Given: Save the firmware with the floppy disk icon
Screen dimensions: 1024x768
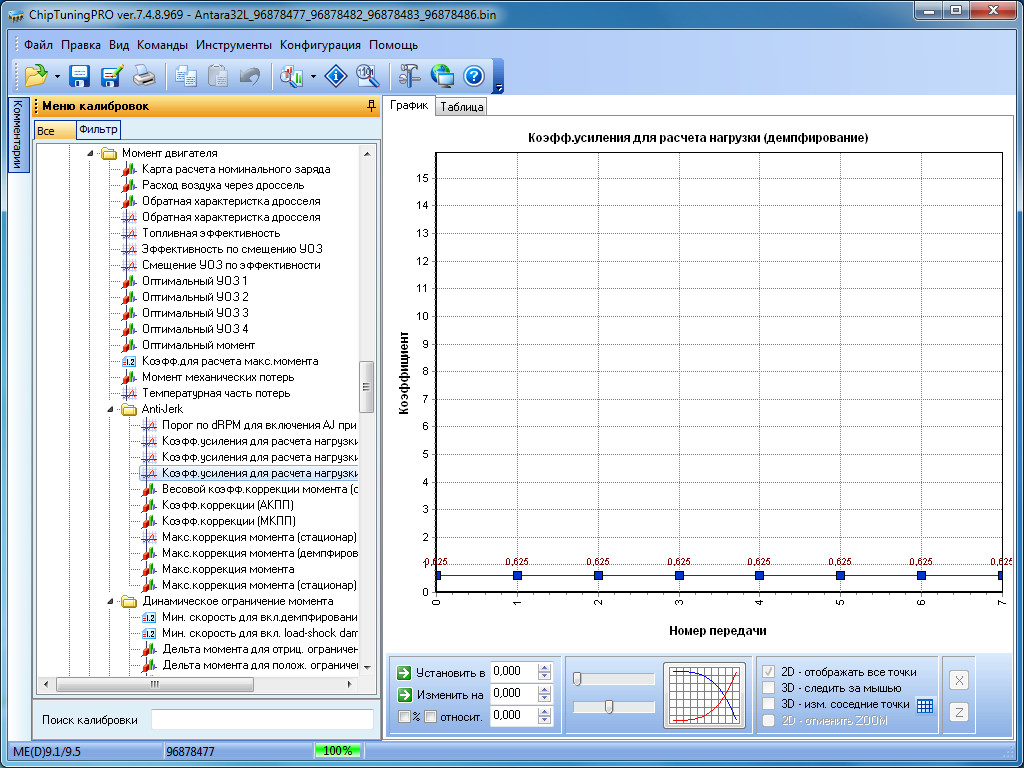Looking at the screenshot, I should pos(80,75).
